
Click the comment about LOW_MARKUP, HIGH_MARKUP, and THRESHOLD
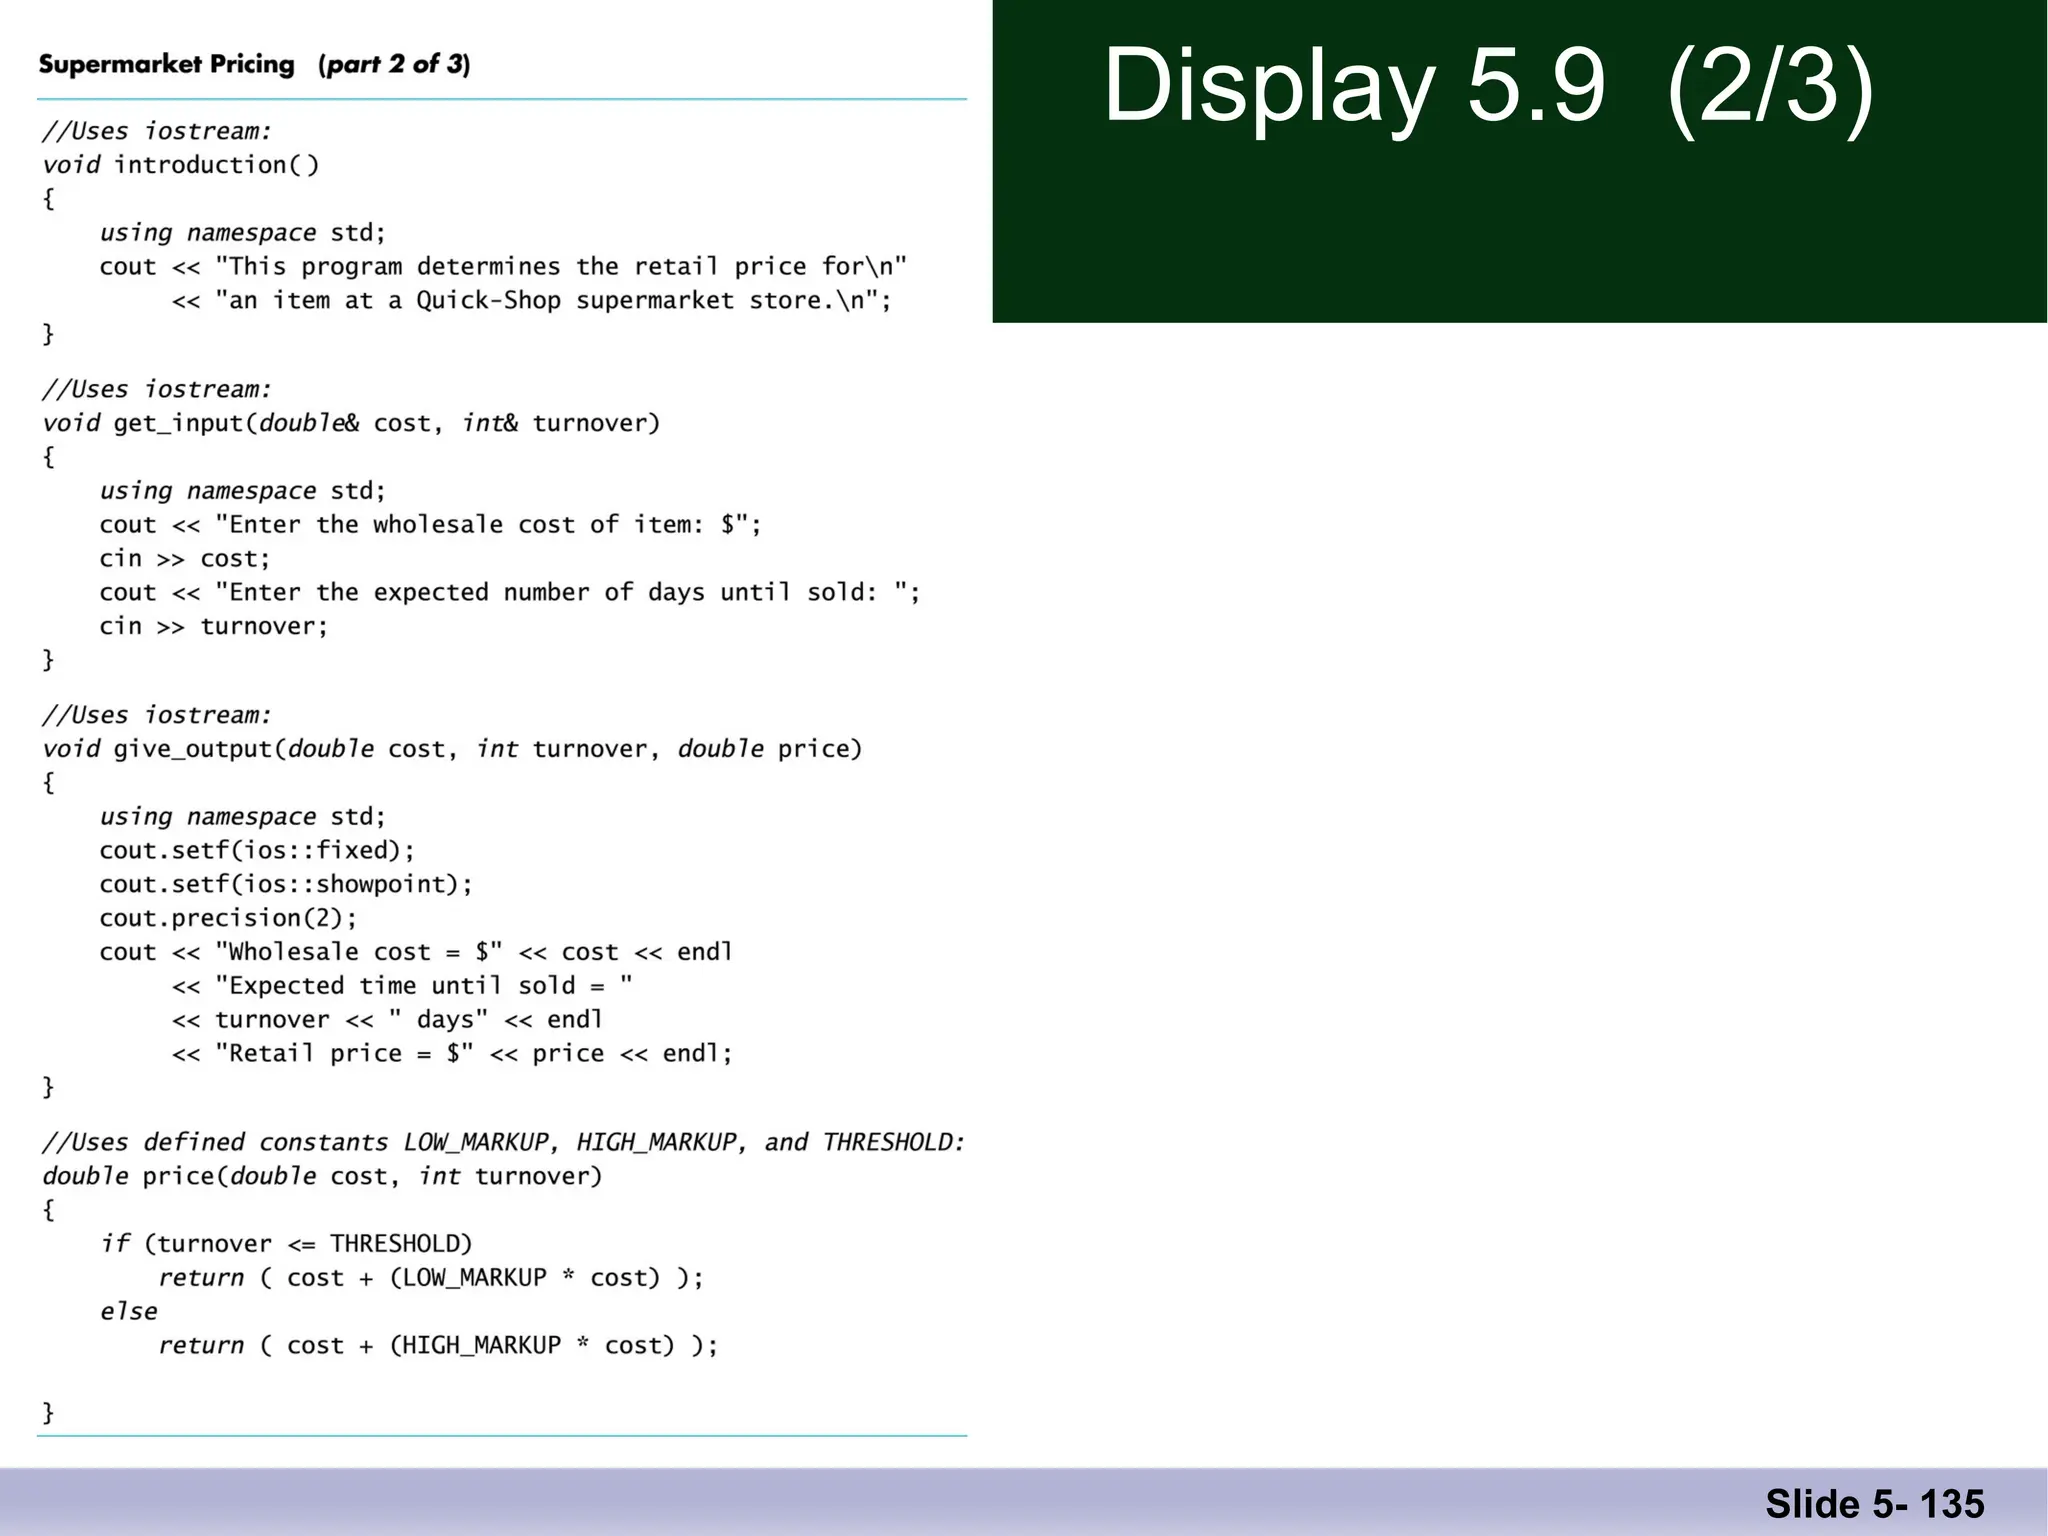[503, 1143]
